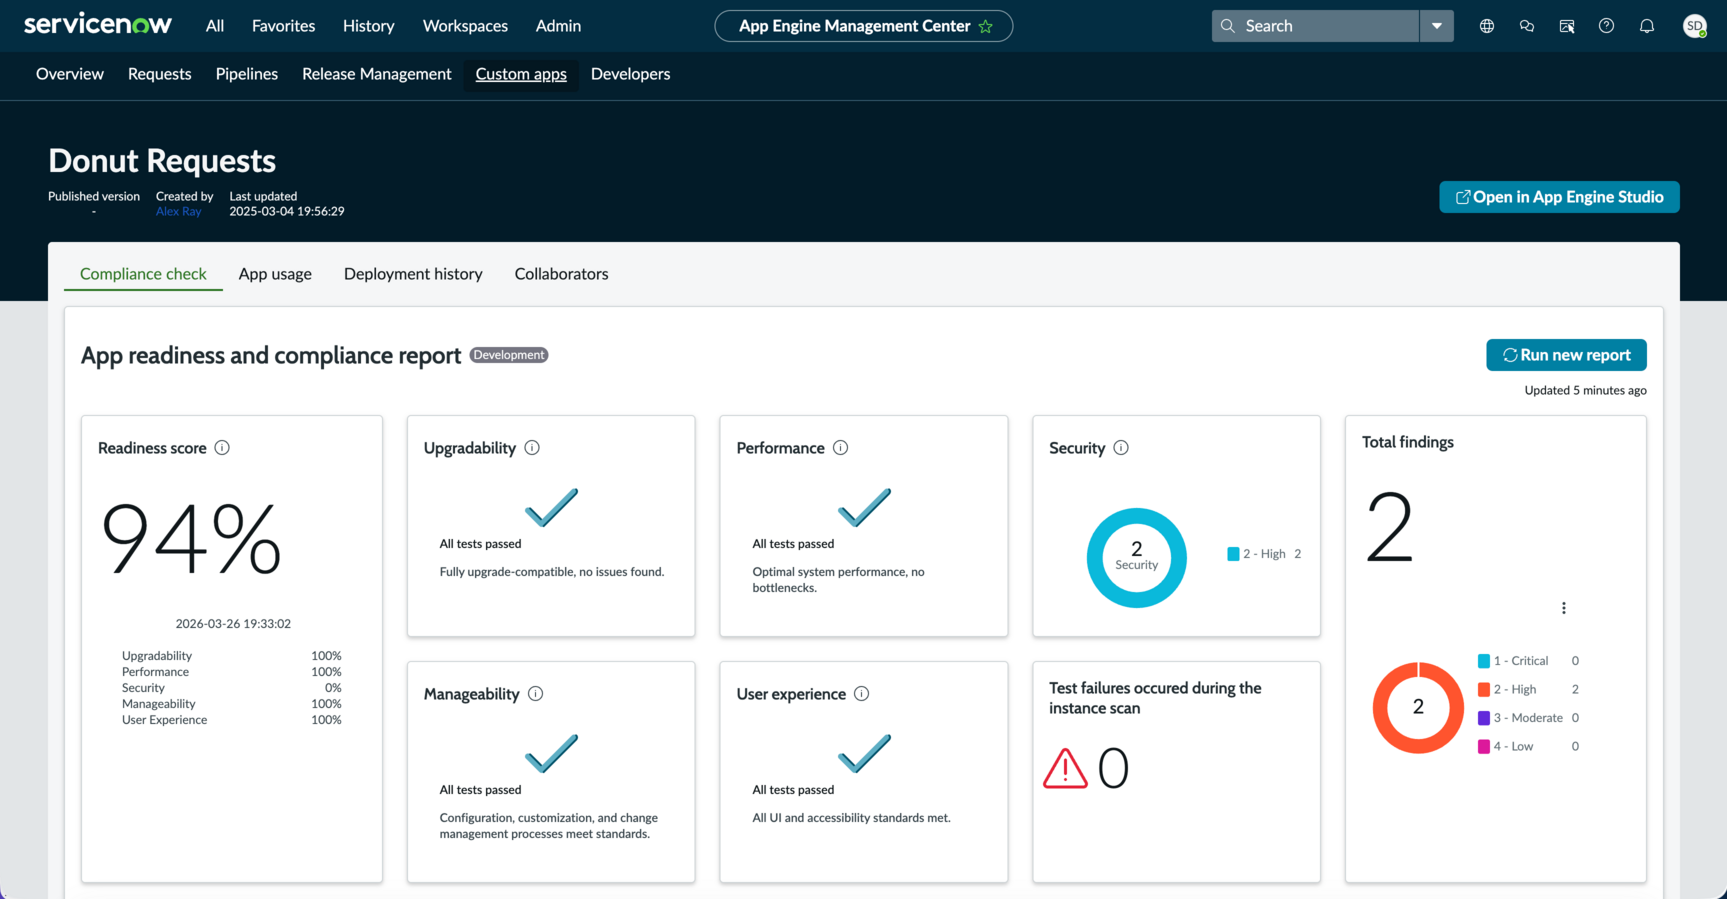Go to Pipelines section
This screenshot has height=899, width=1727.
coord(247,74)
